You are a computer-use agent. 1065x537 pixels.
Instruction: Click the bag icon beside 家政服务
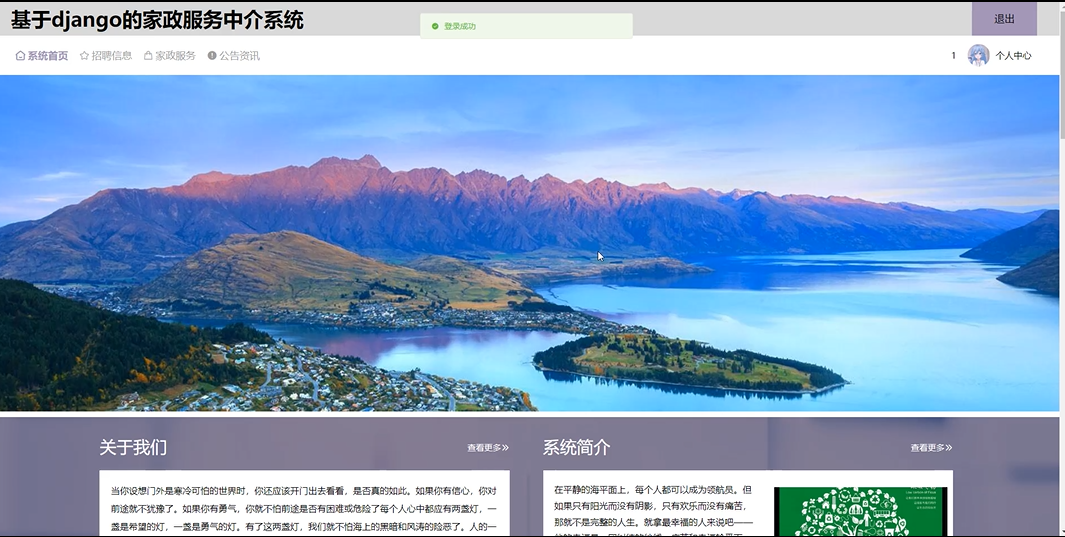tap(148, 56)
